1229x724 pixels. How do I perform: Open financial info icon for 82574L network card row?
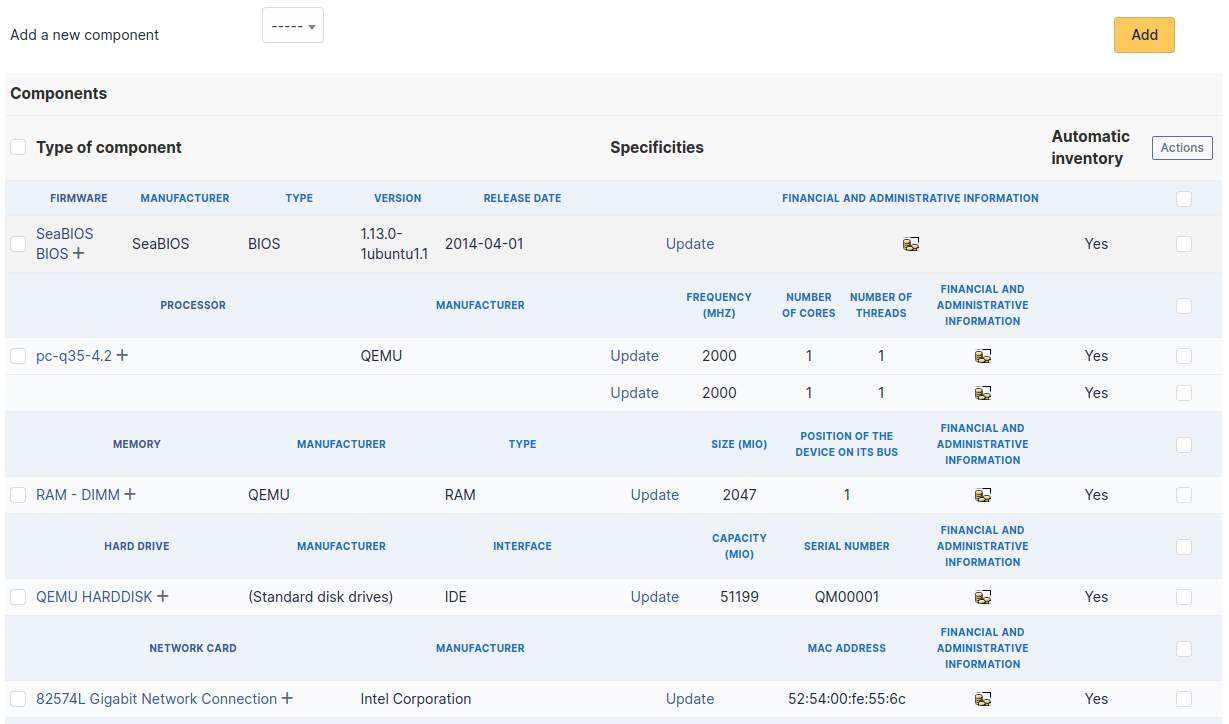pyautogui.click(x=983, y=699)
